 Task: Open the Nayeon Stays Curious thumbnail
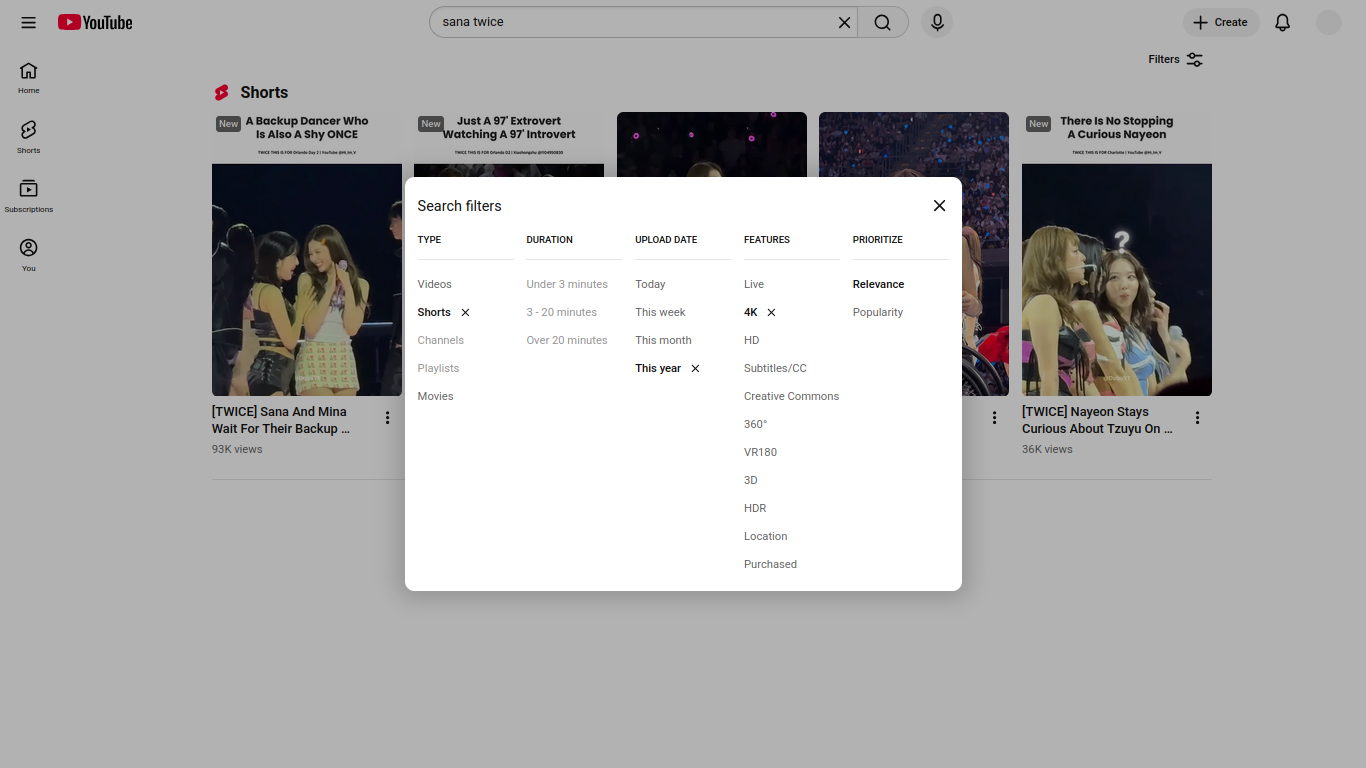1117,254
